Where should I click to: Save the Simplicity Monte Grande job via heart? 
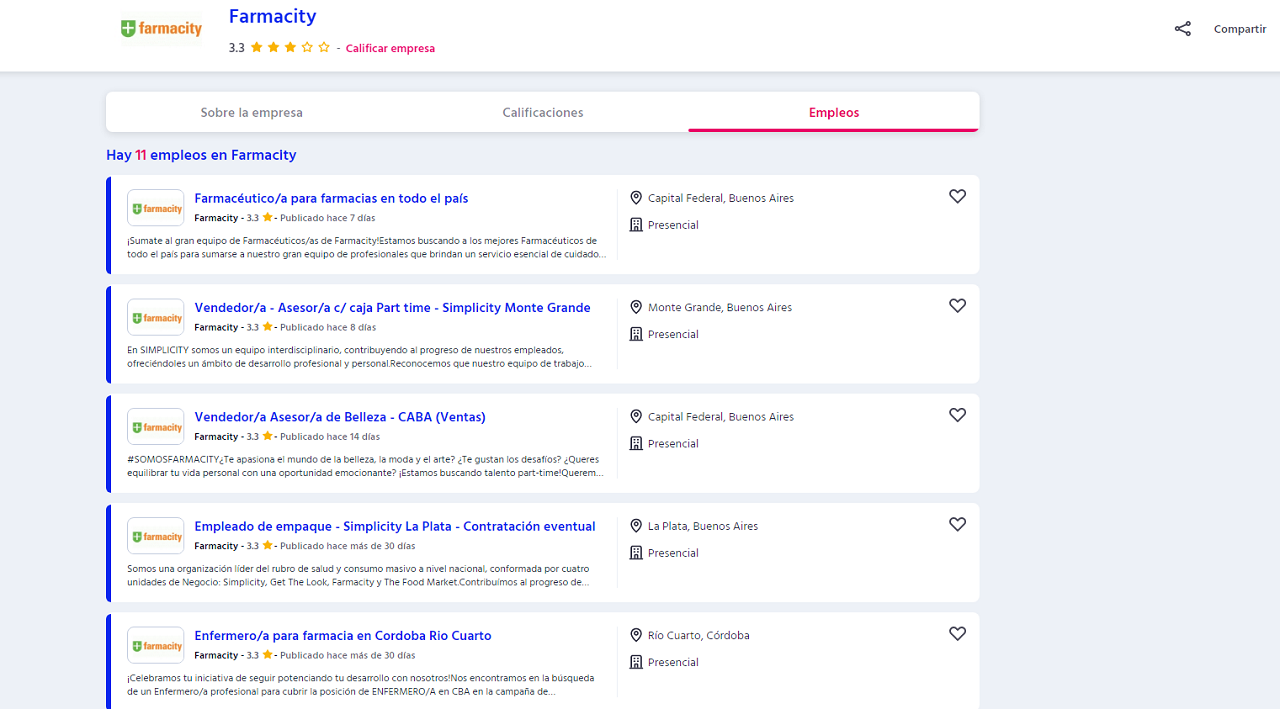957,306
